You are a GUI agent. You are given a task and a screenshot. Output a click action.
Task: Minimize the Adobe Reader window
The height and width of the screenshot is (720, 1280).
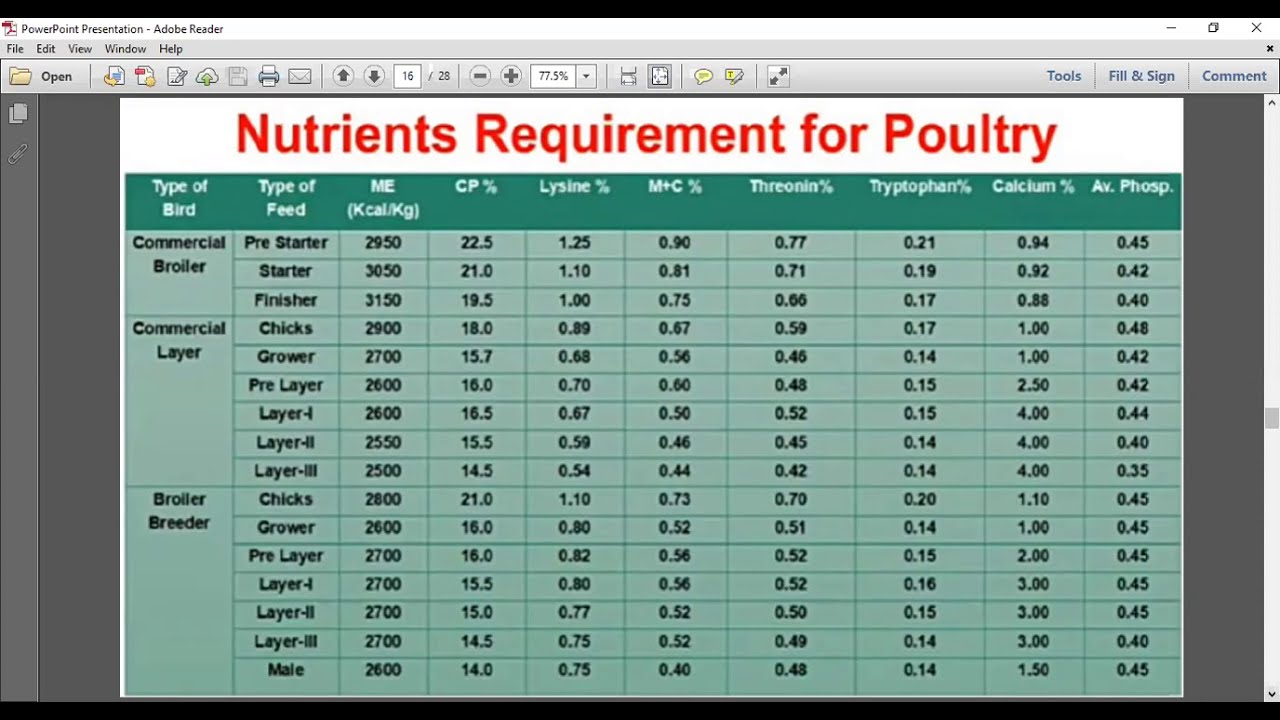(x=1171, y=28)
